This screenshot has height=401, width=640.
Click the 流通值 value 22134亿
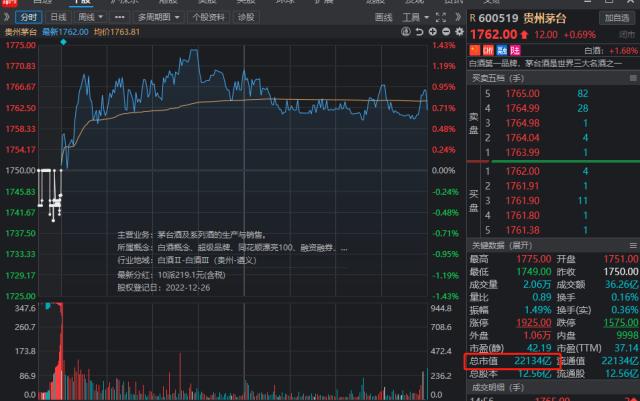(x=620, y=361)
